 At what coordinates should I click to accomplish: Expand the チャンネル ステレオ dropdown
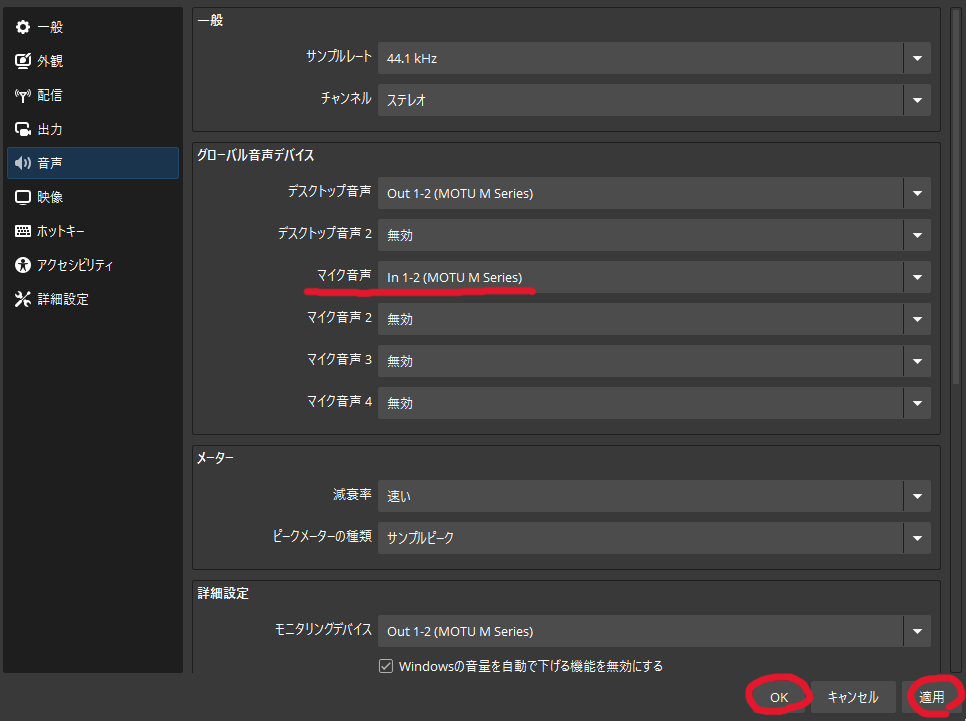coord(654,100)
